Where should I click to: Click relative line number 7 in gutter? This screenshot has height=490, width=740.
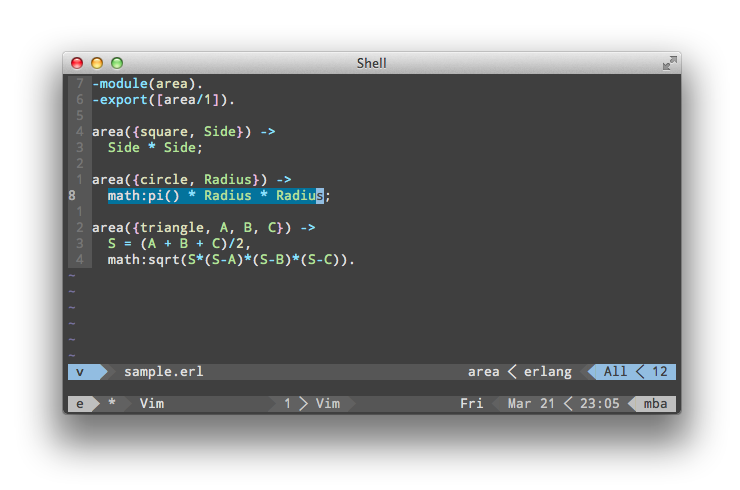click(x=80, y=84)
